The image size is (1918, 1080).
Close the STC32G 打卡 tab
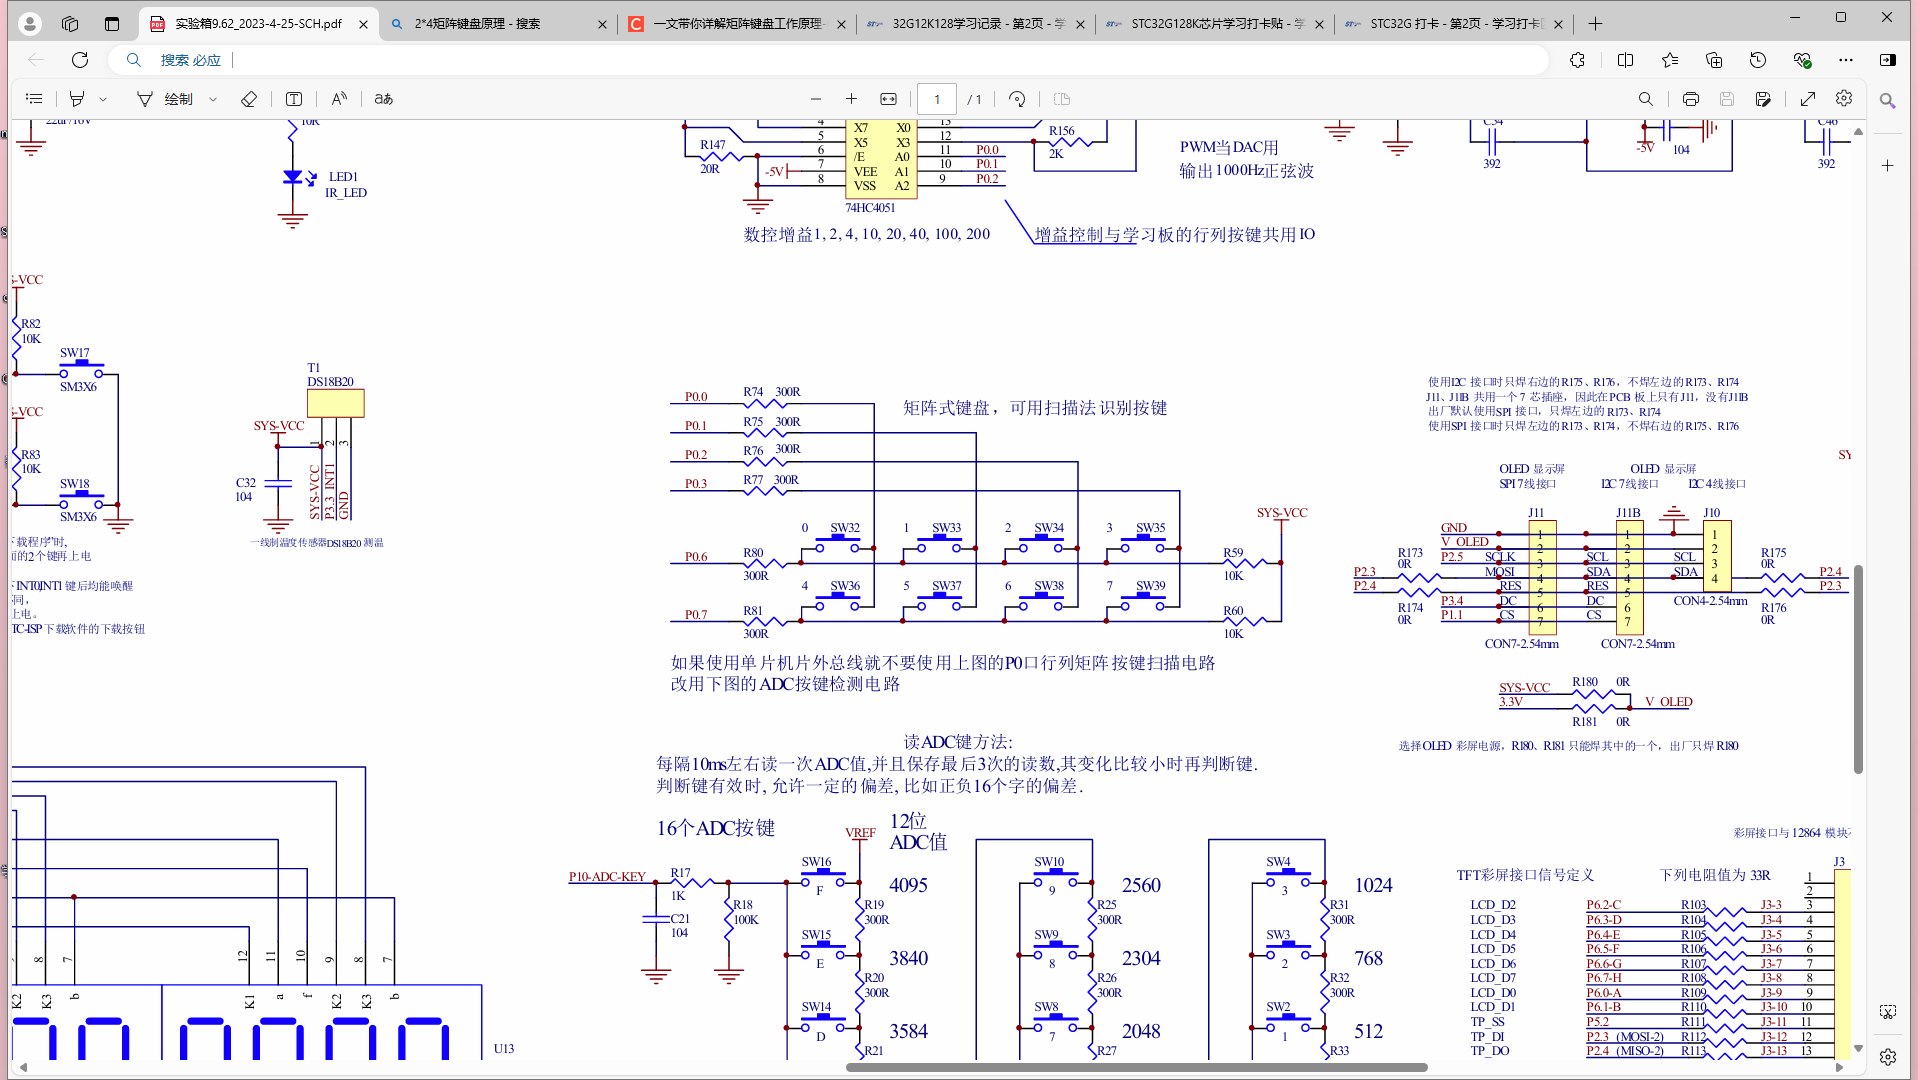point(1558,24)
